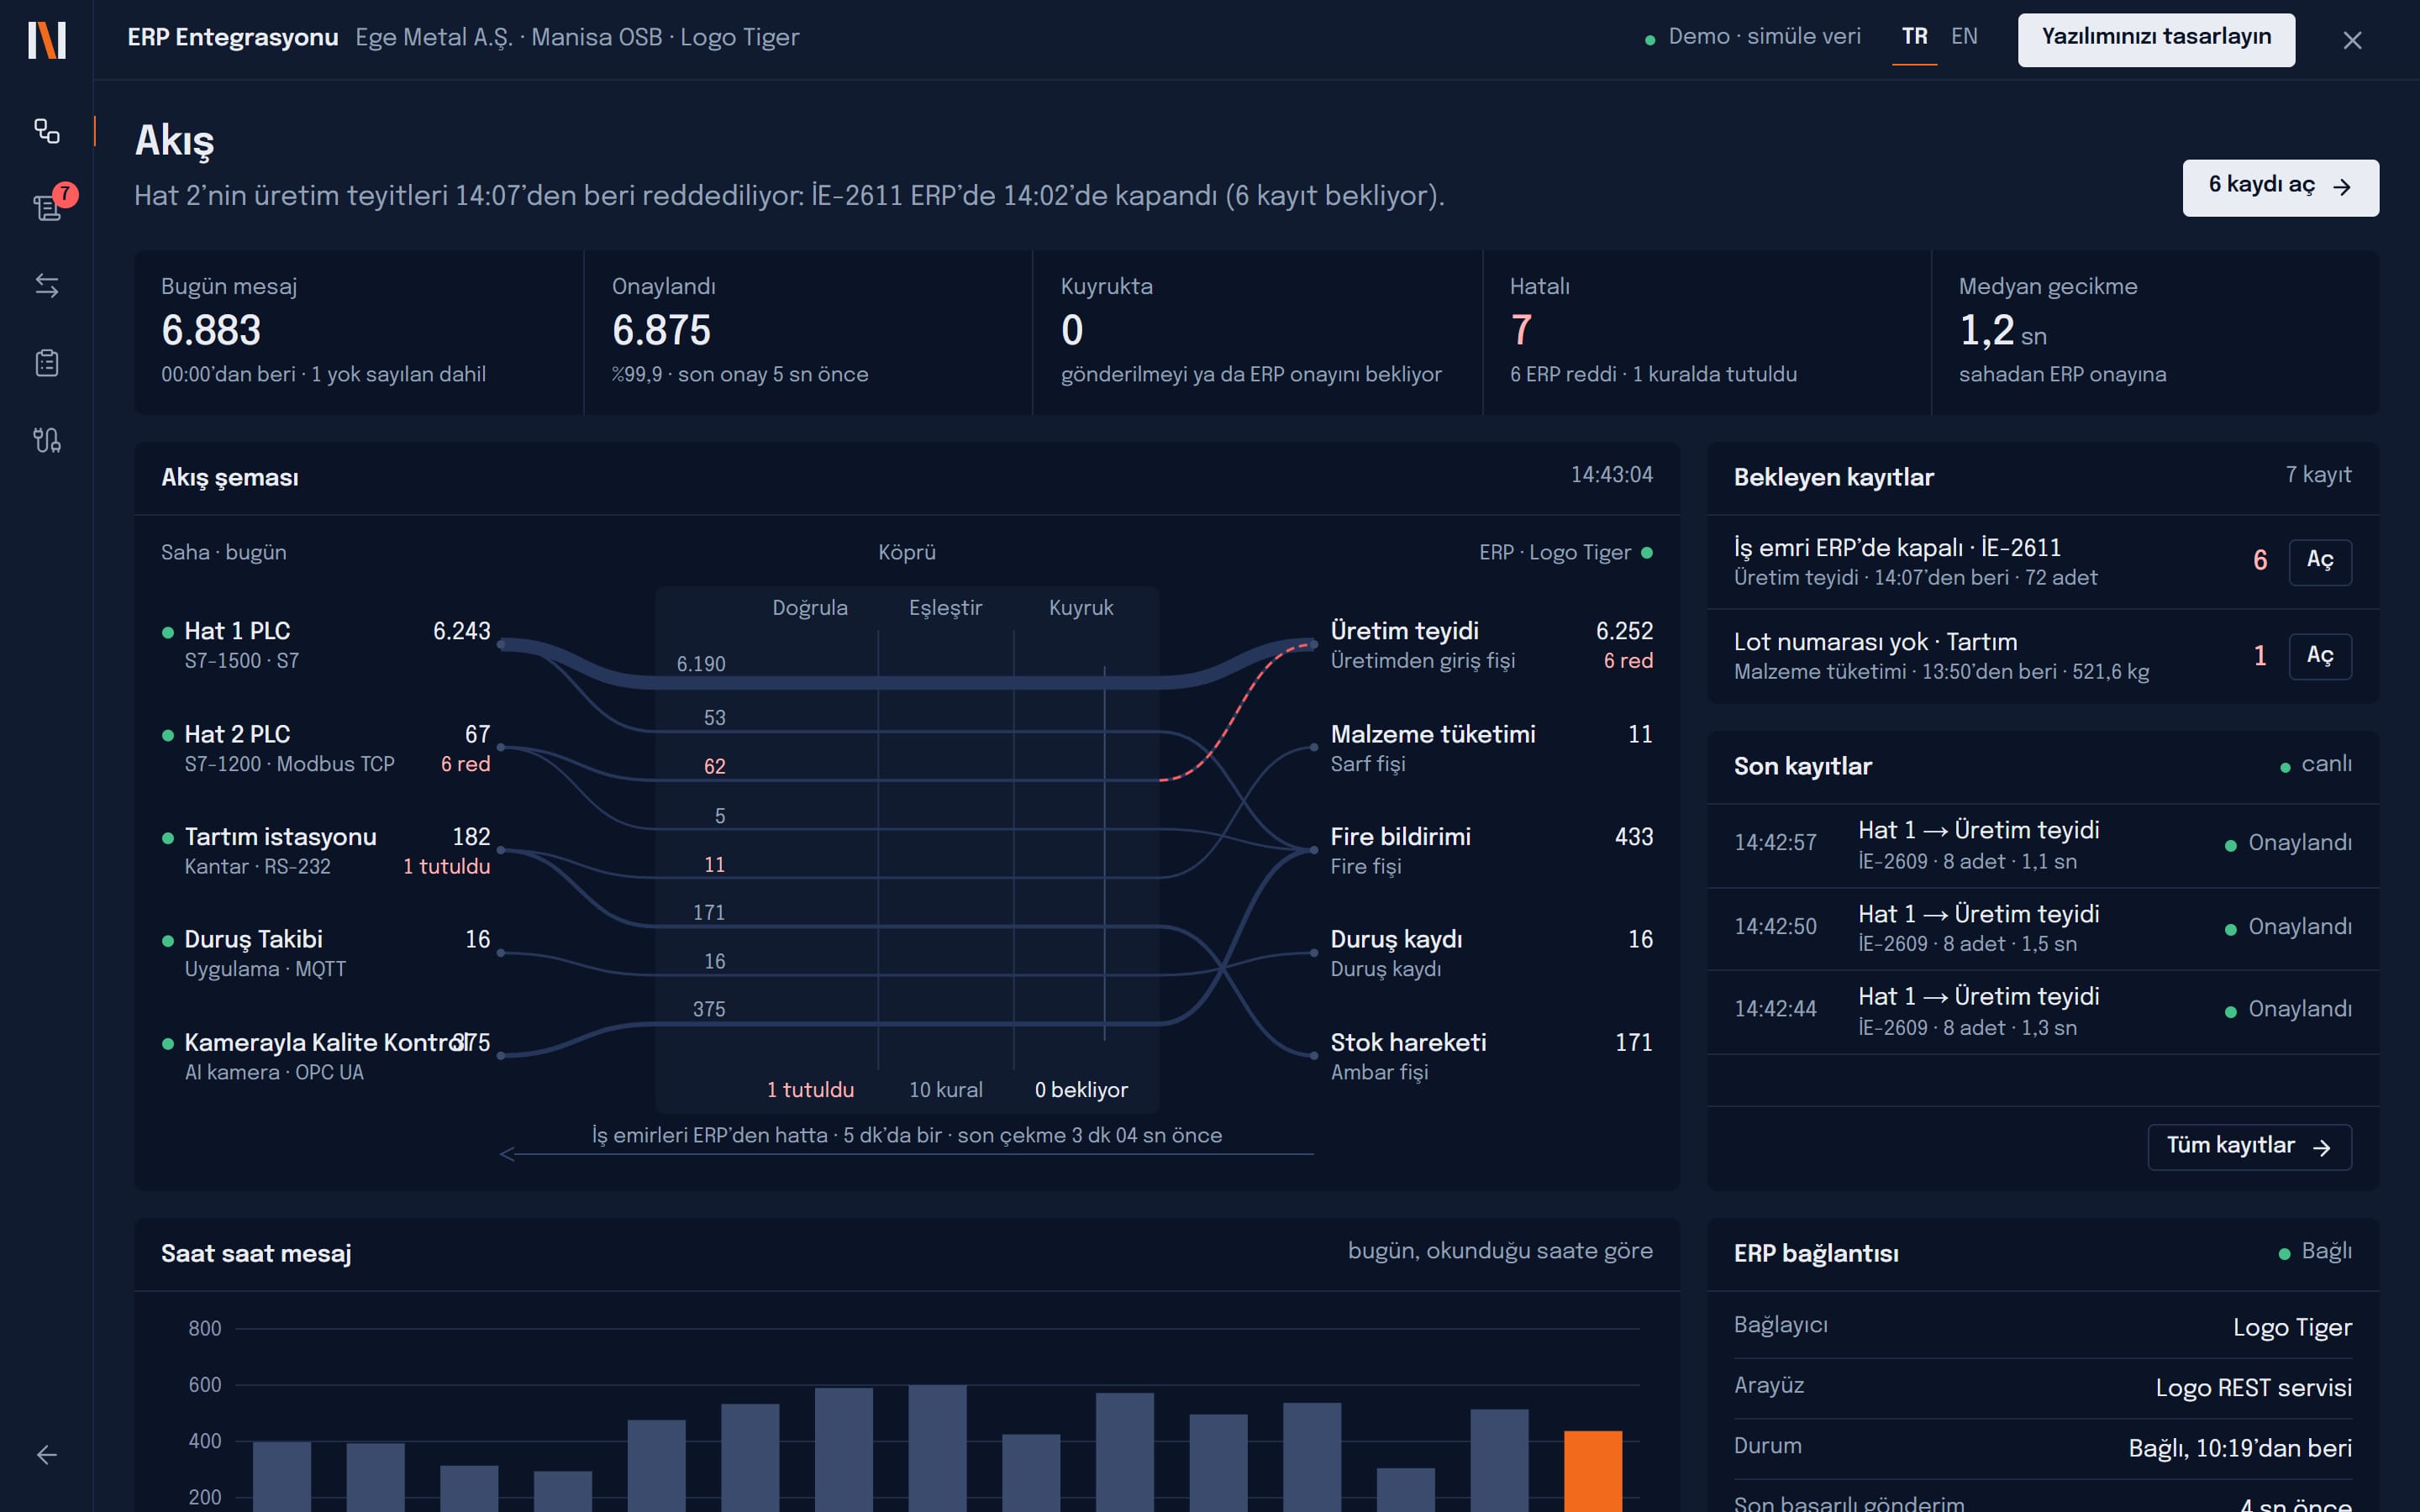Screen dimensions: 2420x1512
Task: Select Hat 2 PLC source node
Action: (x=326, y=748)
